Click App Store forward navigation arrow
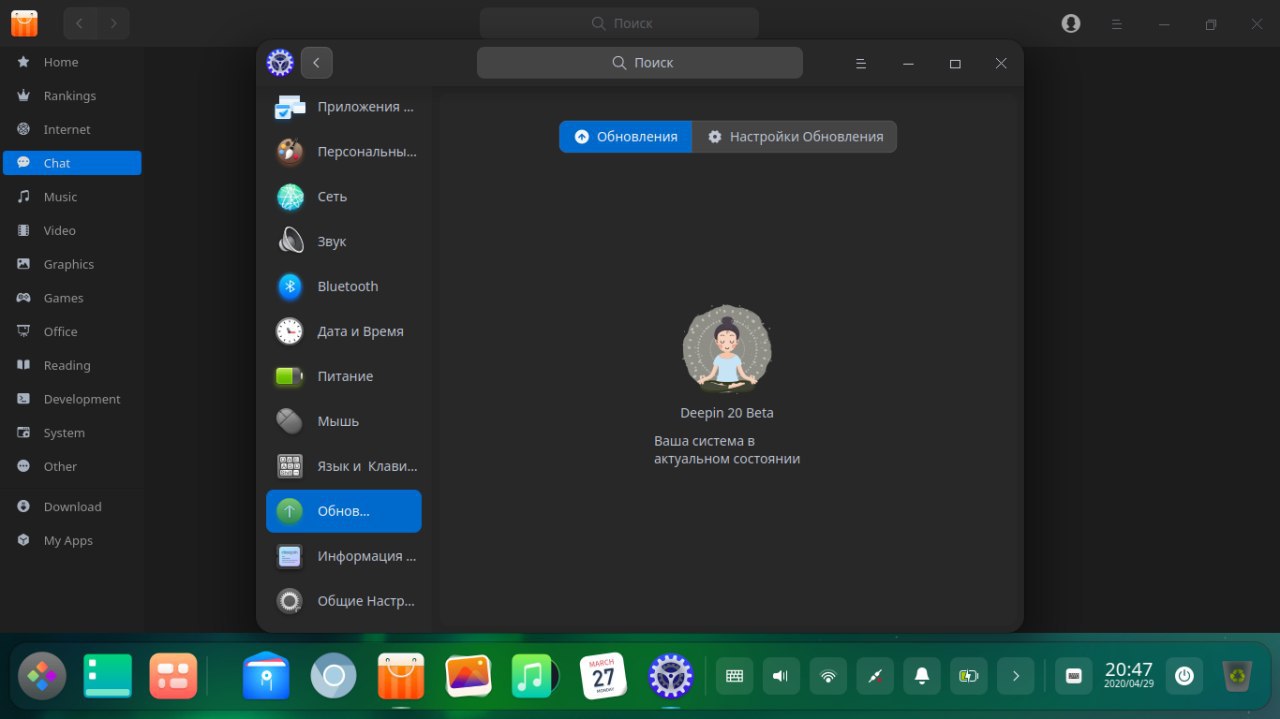The height and width of the screenshot is (719, 1280). pos(113,23)
